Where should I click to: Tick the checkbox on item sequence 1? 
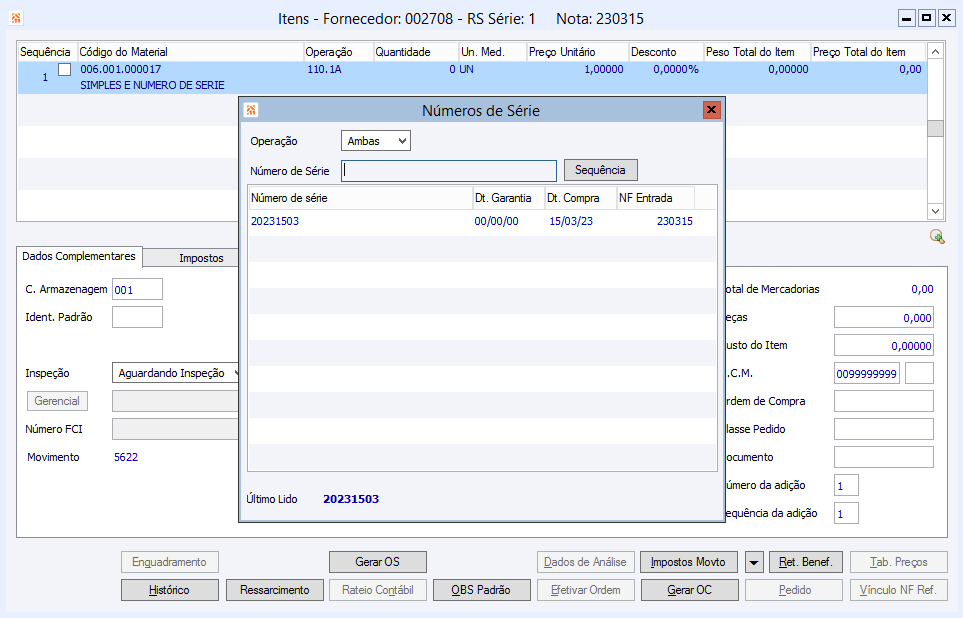(x=64, y=69)
